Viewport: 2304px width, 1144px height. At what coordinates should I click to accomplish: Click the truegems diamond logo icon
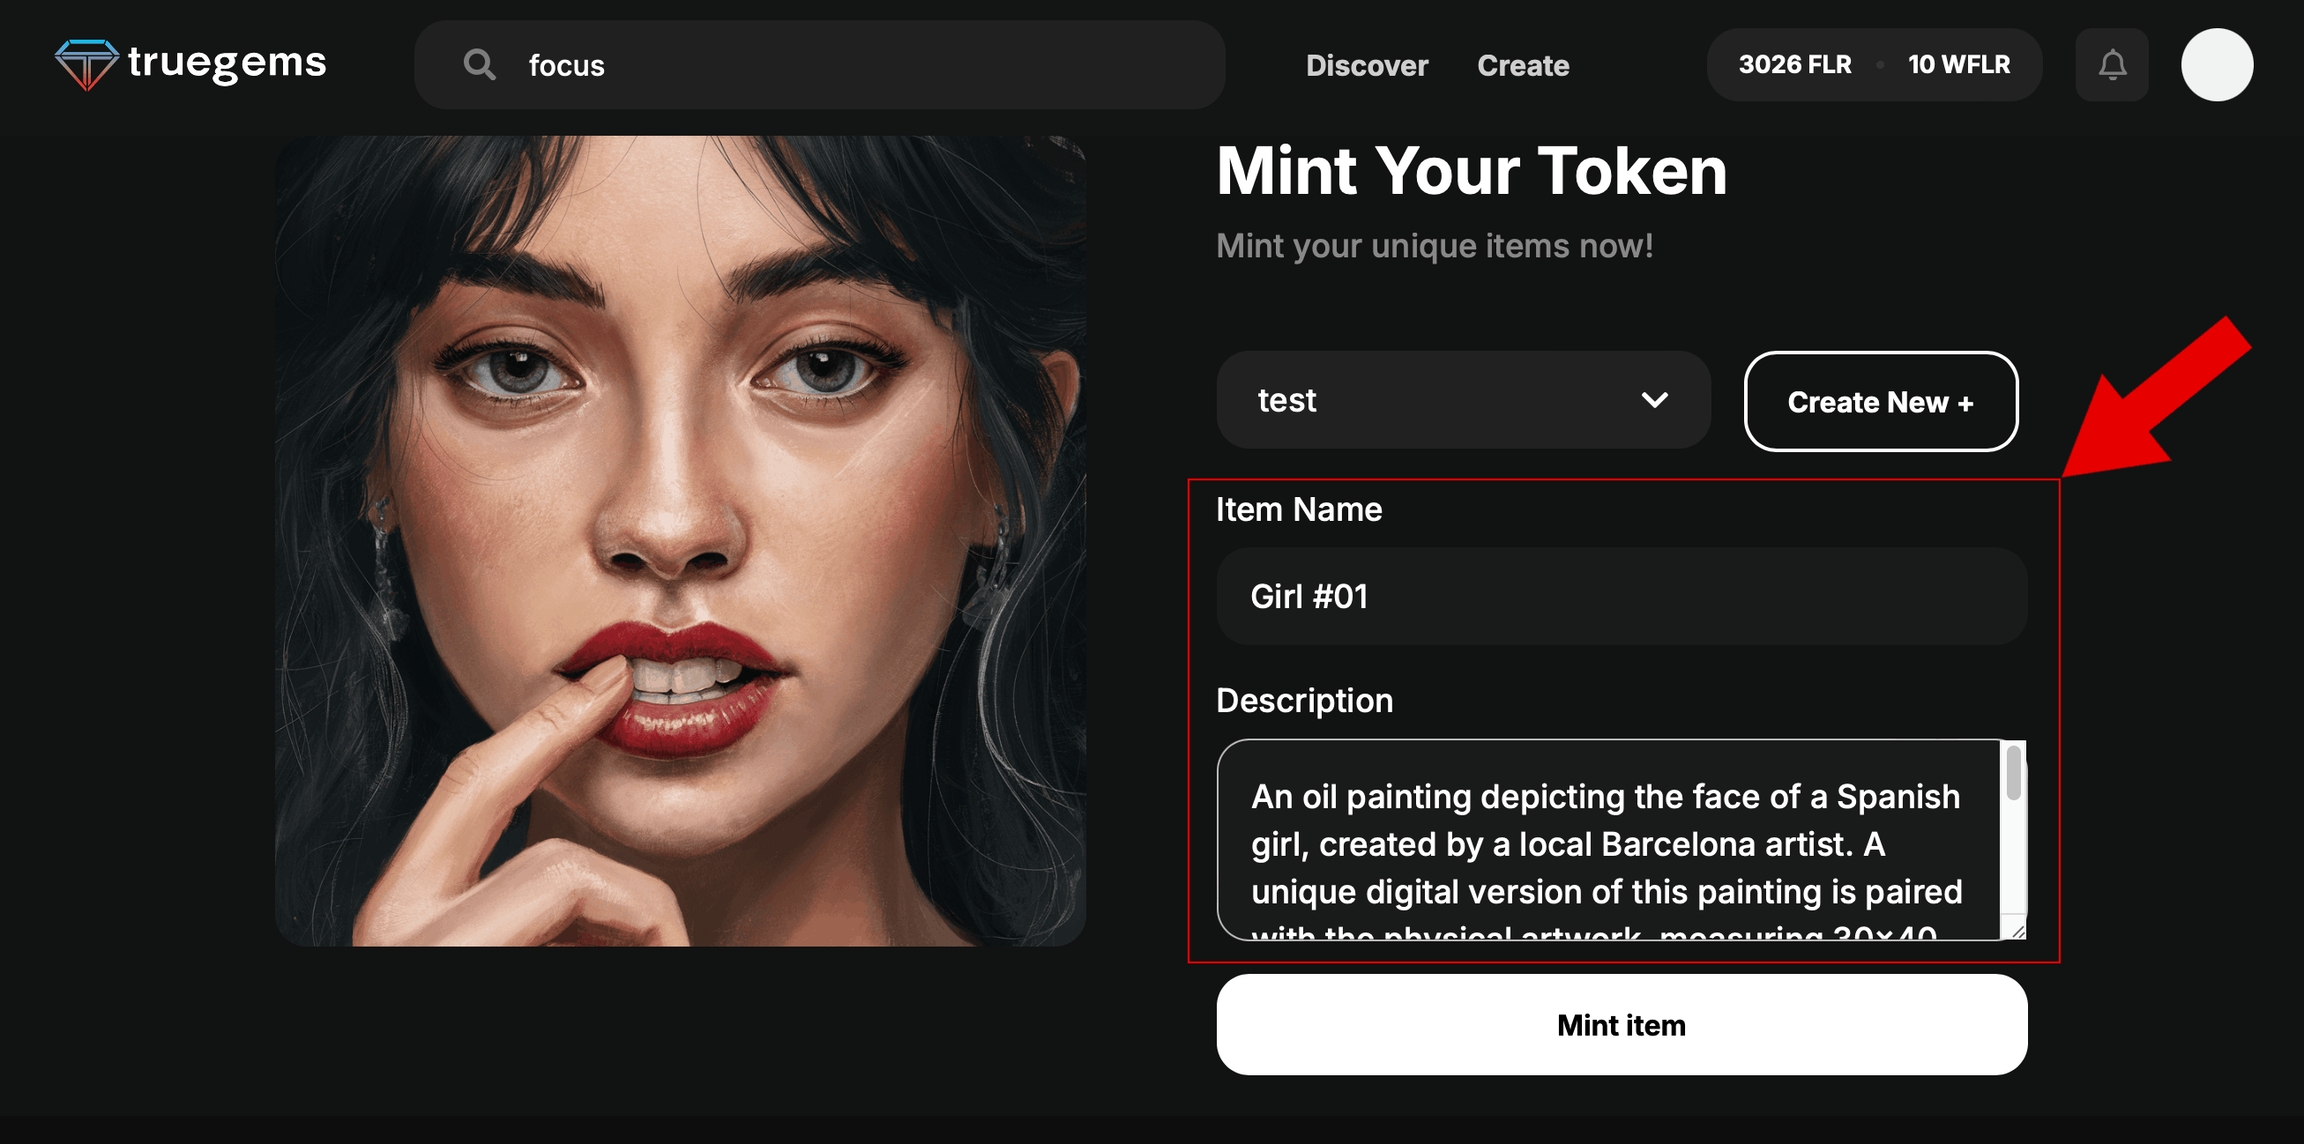tap(86, 64)
